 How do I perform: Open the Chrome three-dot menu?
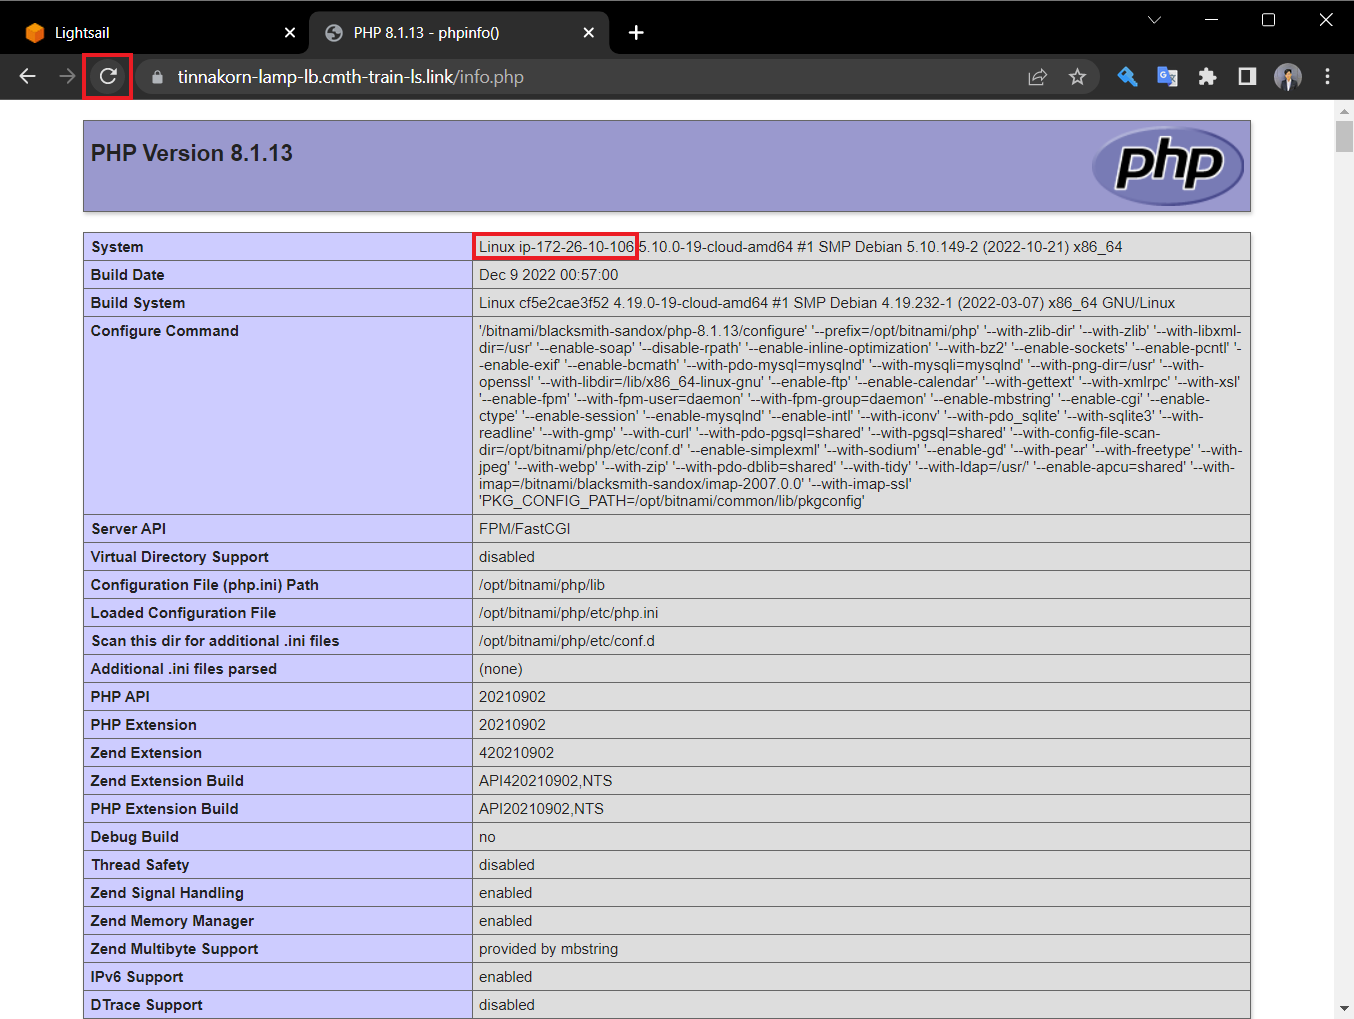1328,77
